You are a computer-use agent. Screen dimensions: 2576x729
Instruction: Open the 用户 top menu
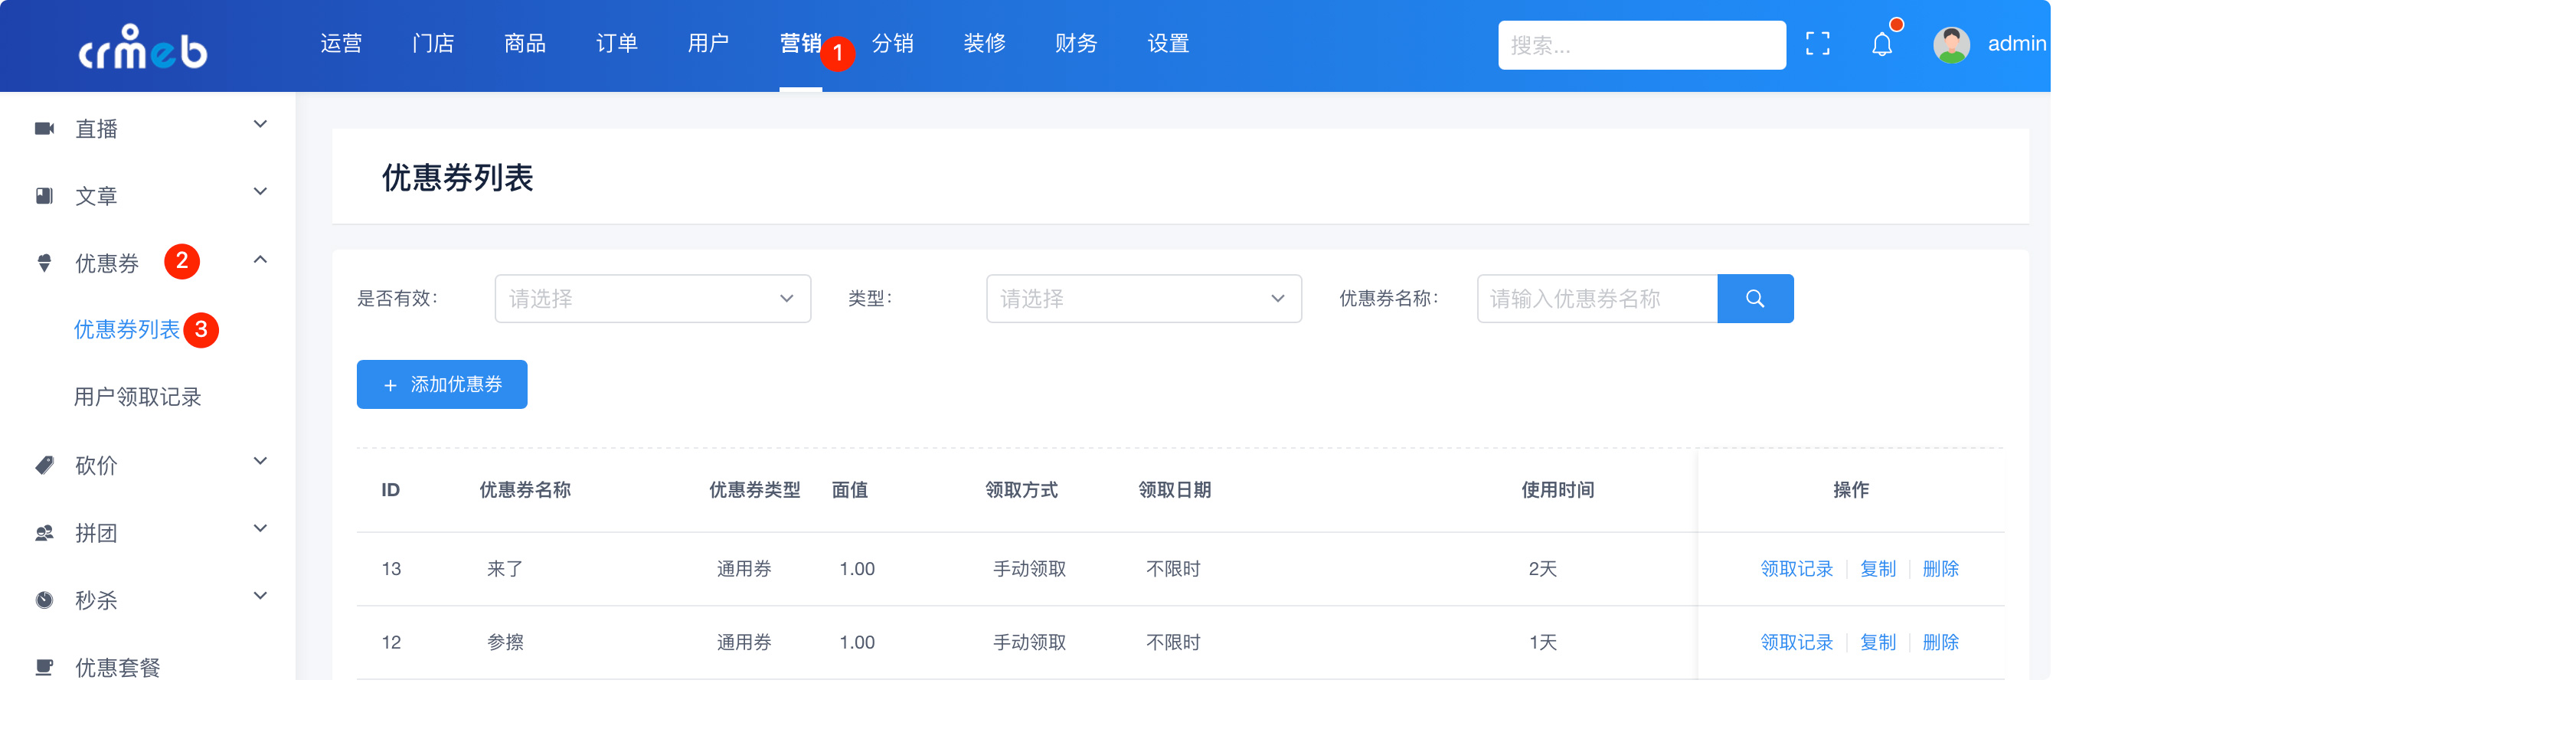tap(708, 44)
